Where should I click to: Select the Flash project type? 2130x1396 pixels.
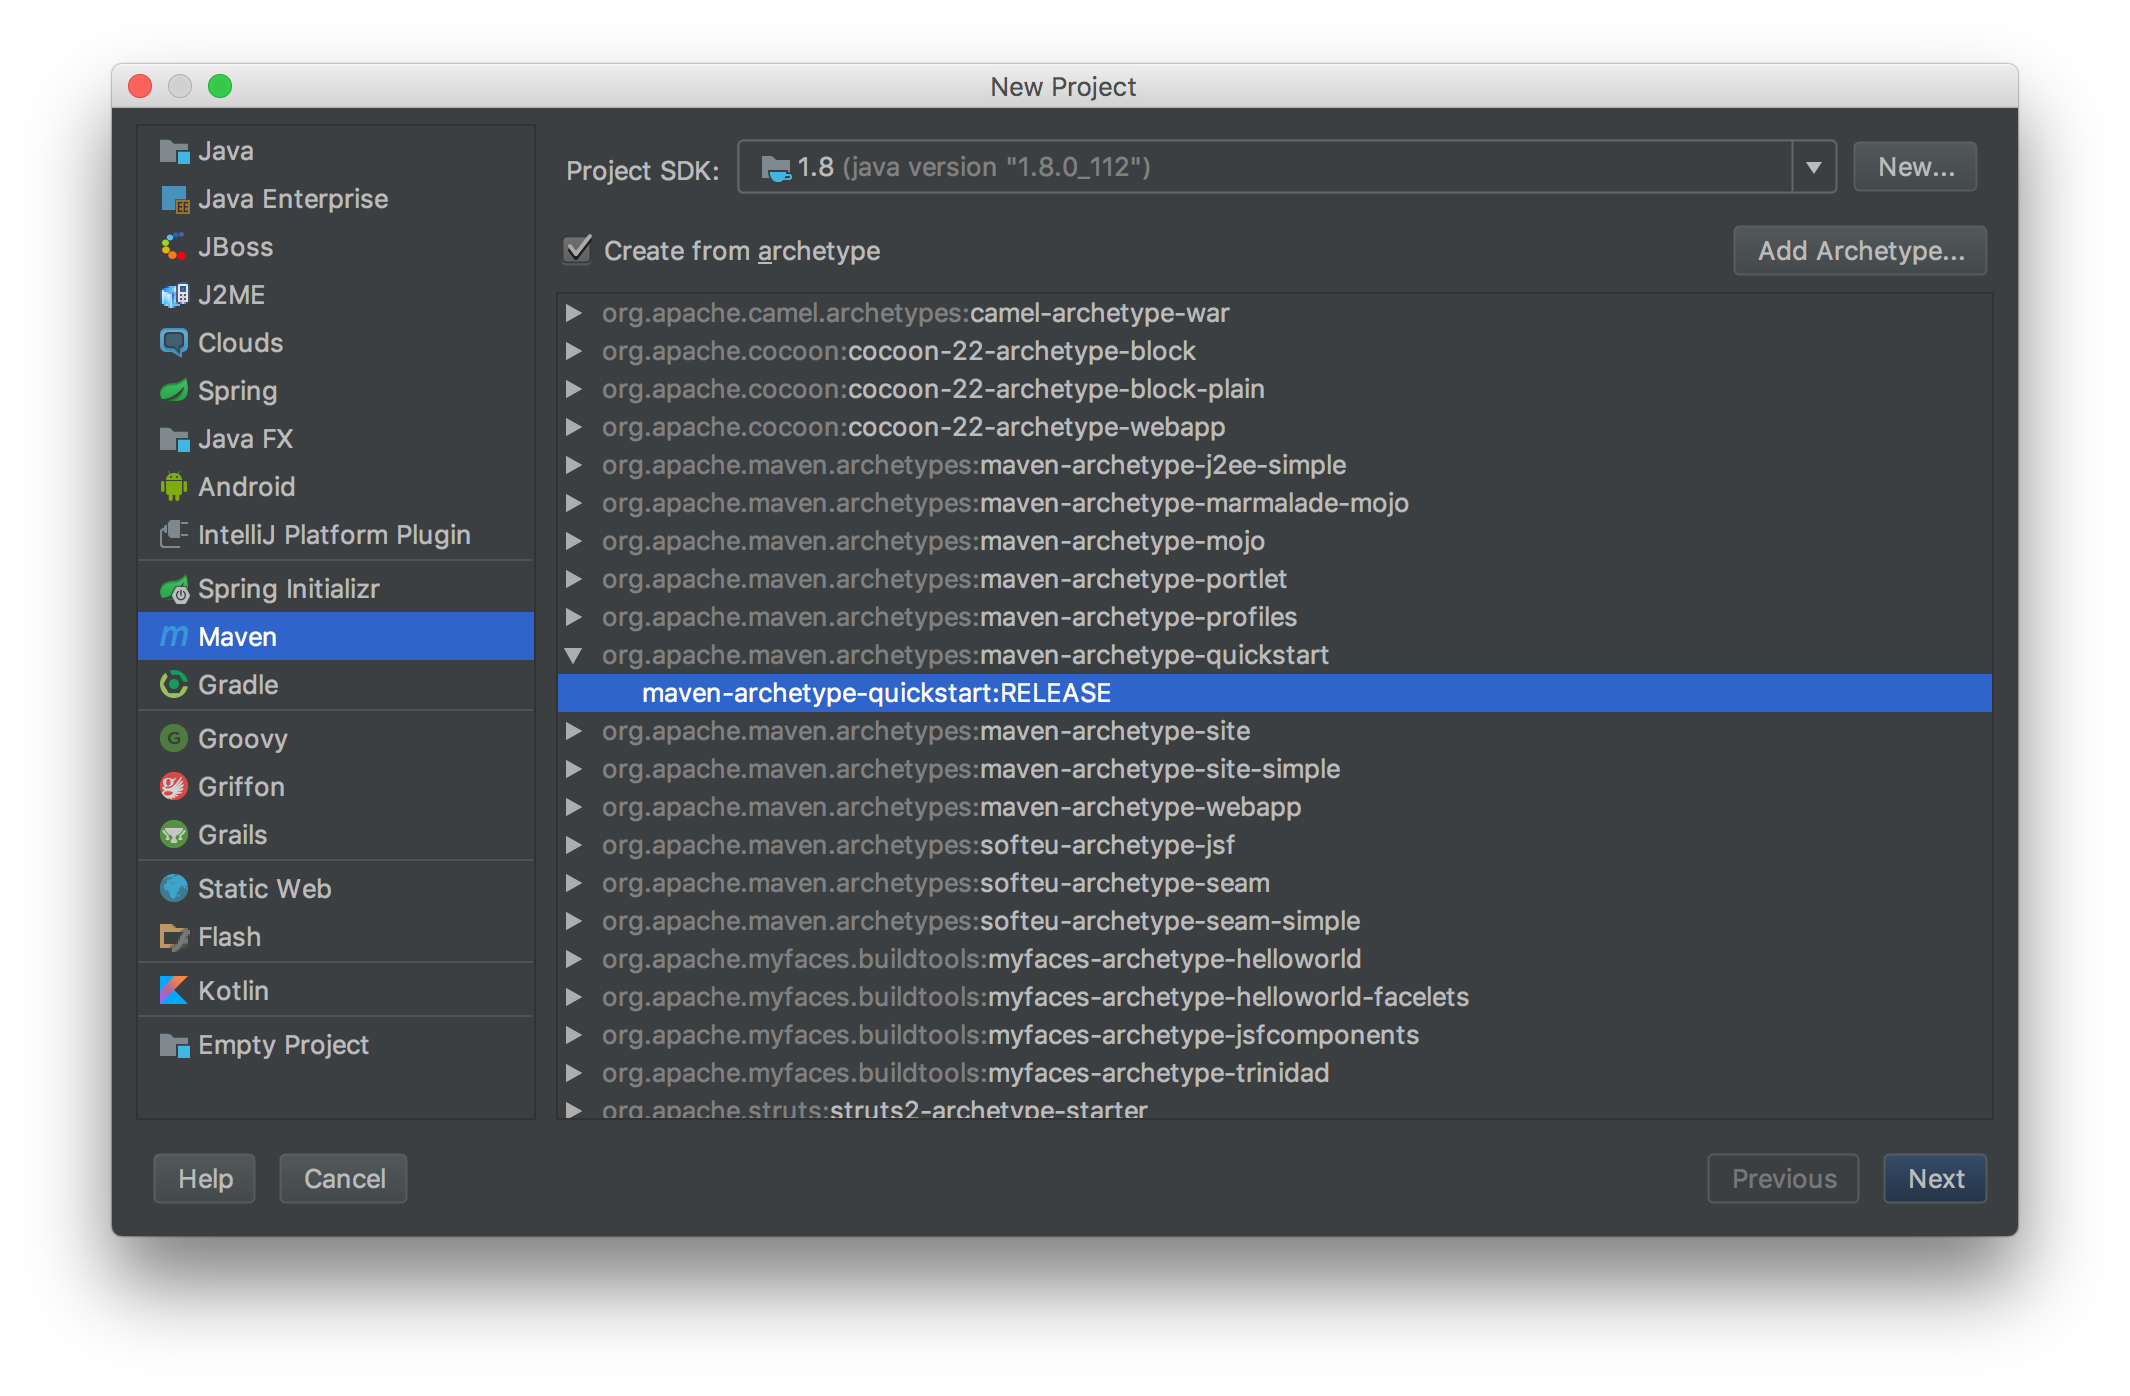coord(232,937)
